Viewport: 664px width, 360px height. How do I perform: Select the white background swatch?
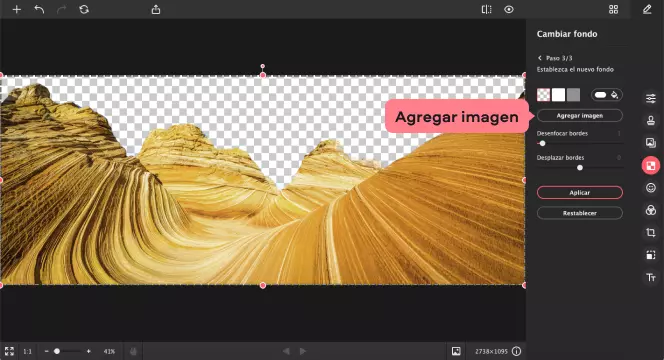click(559, 95)
